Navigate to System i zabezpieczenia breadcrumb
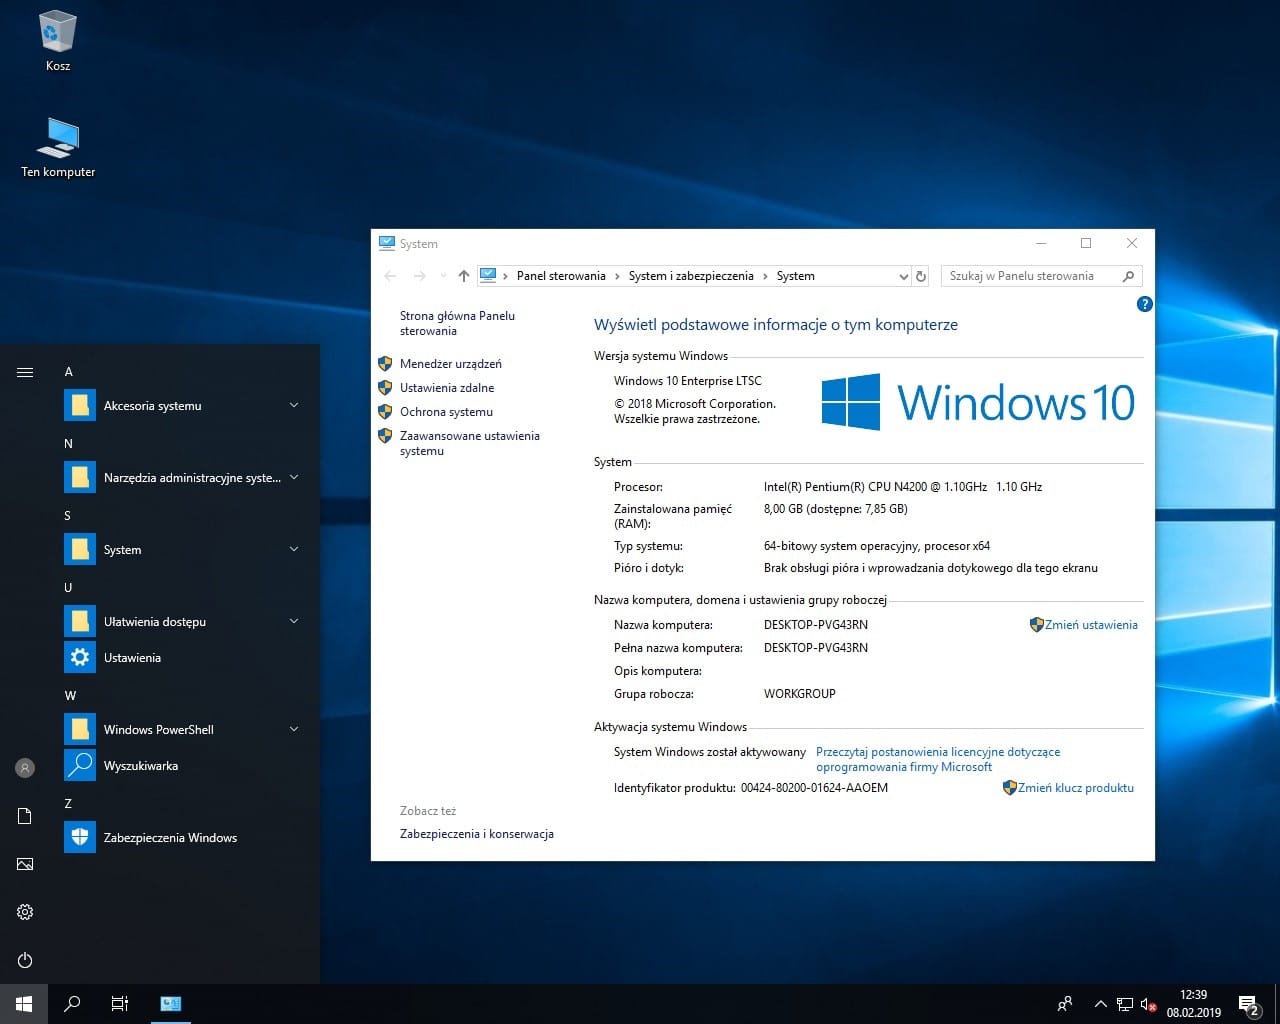1280x1024 pixels. [691, 276]
